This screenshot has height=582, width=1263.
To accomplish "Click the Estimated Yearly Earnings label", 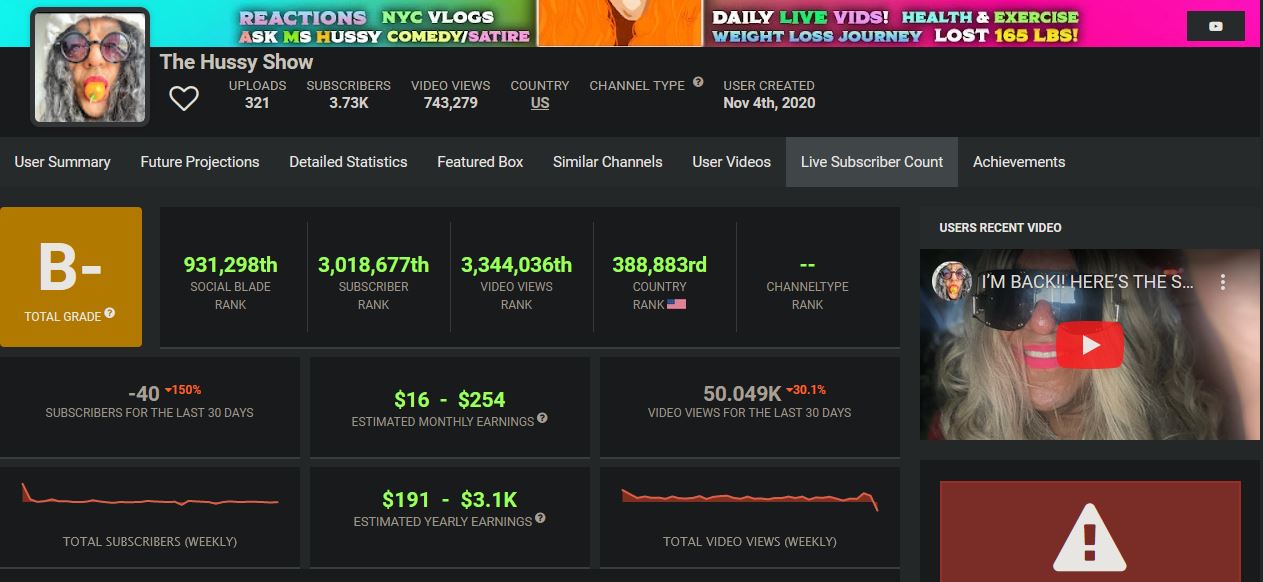I will coord(443,521).
